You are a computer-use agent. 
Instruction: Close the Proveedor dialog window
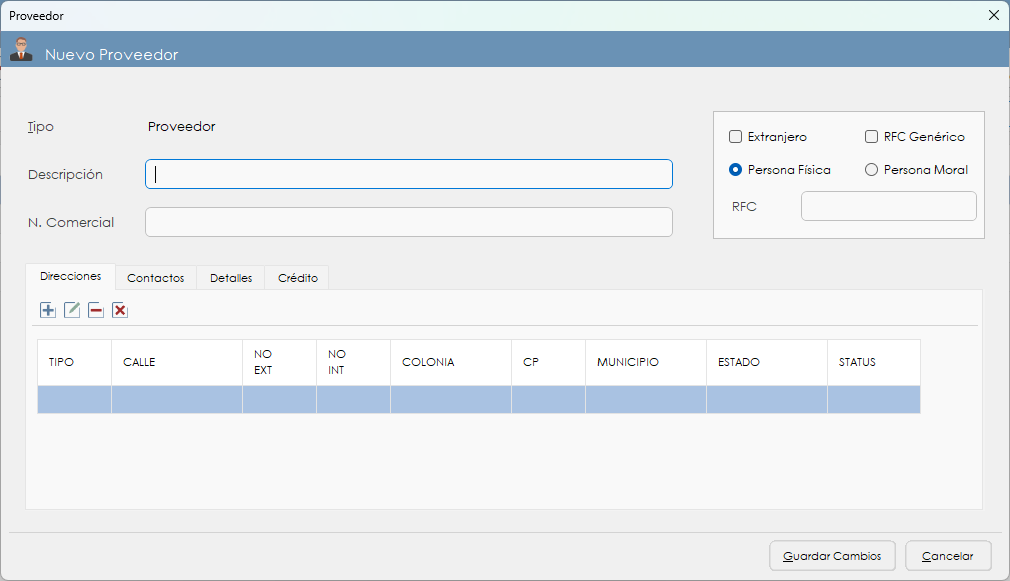993,15
